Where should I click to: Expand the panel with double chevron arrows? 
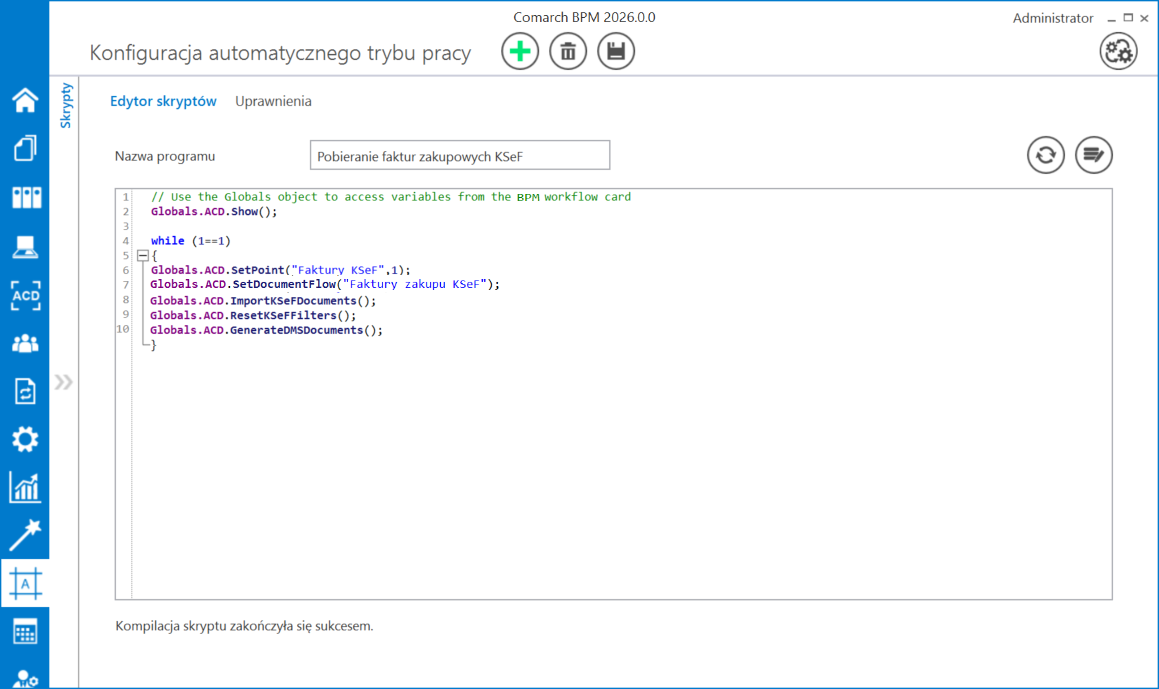point(64,381)
